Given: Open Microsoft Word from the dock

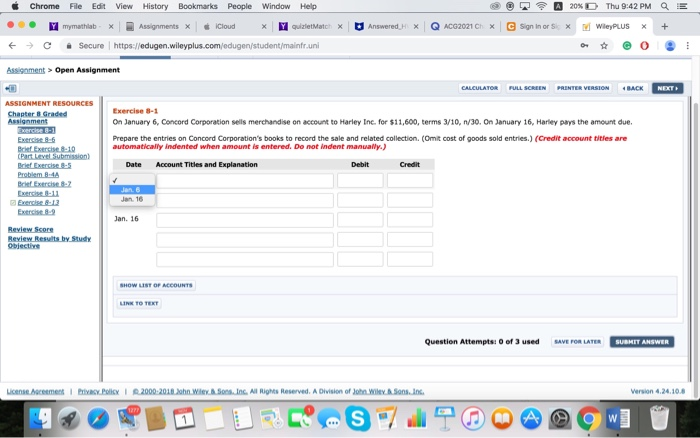Looking at the screenshot, I should pyautogui.click(x=618, y=419).
